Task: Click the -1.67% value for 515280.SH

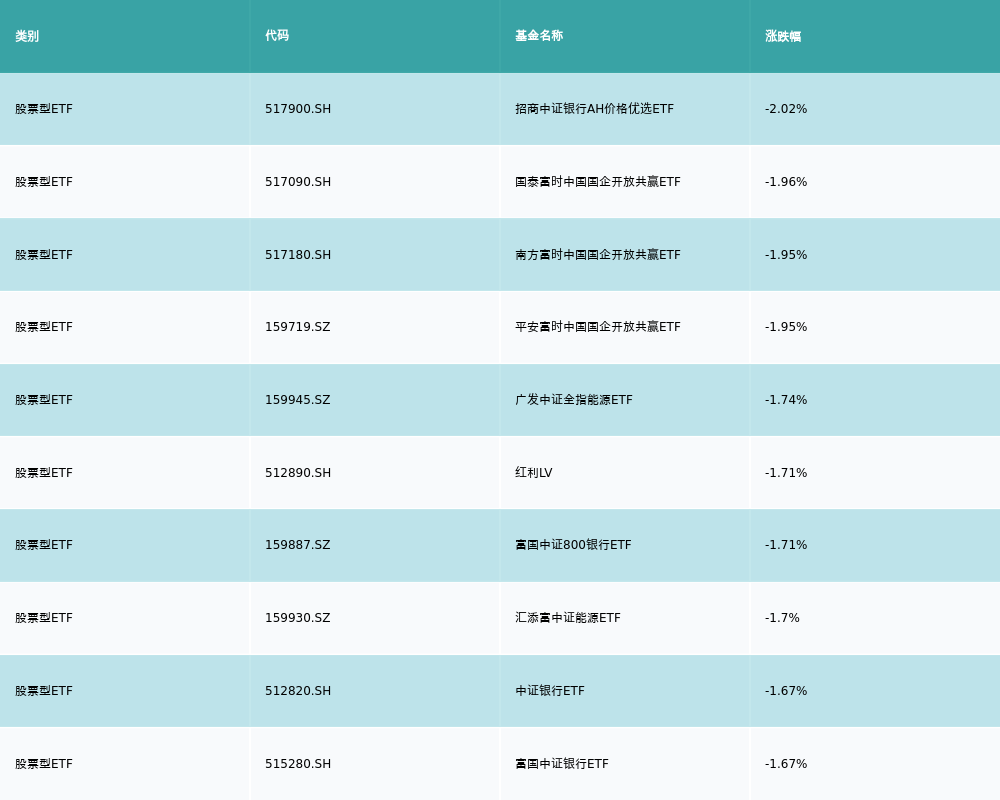Action: coord(786,764)
